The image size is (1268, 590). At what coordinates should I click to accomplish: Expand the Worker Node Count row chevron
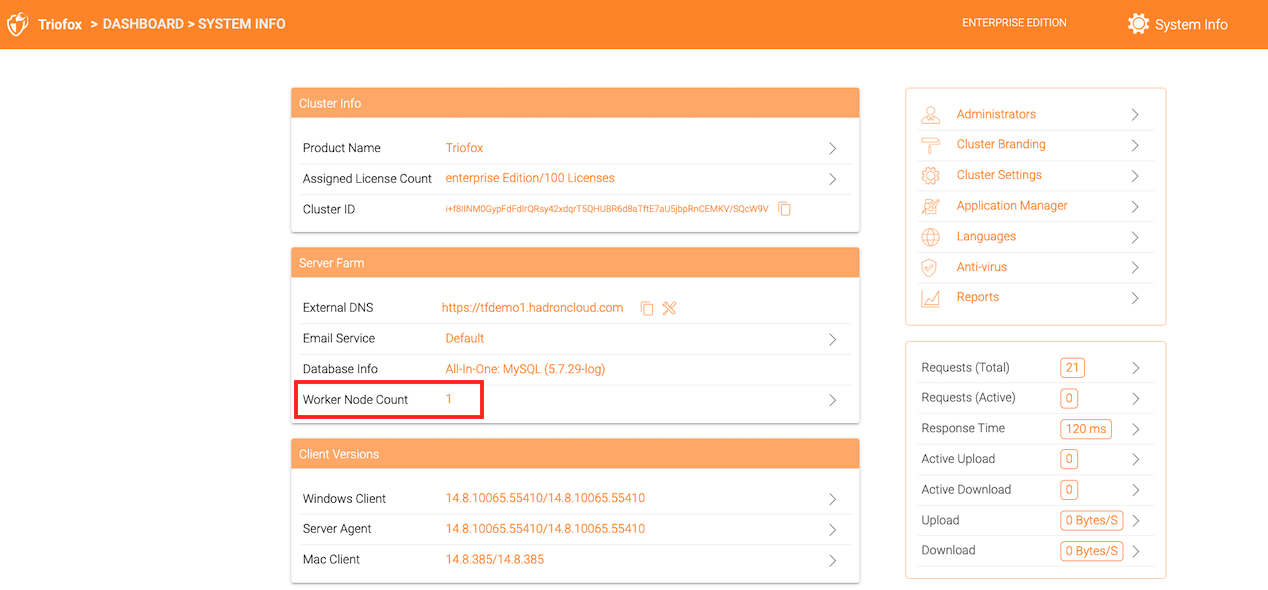pyautogui.click(x=833, y=400)
